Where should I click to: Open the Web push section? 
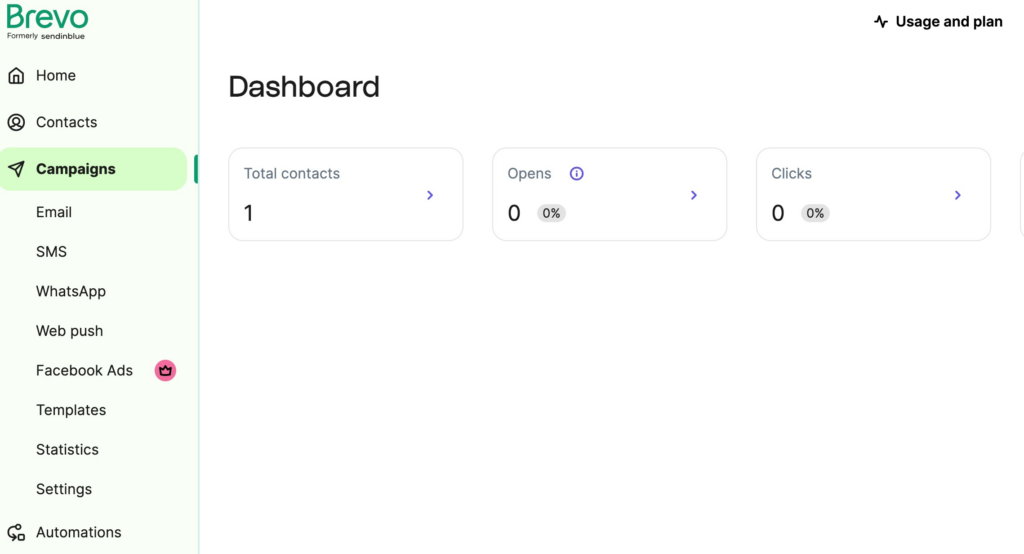coord(69,331)
